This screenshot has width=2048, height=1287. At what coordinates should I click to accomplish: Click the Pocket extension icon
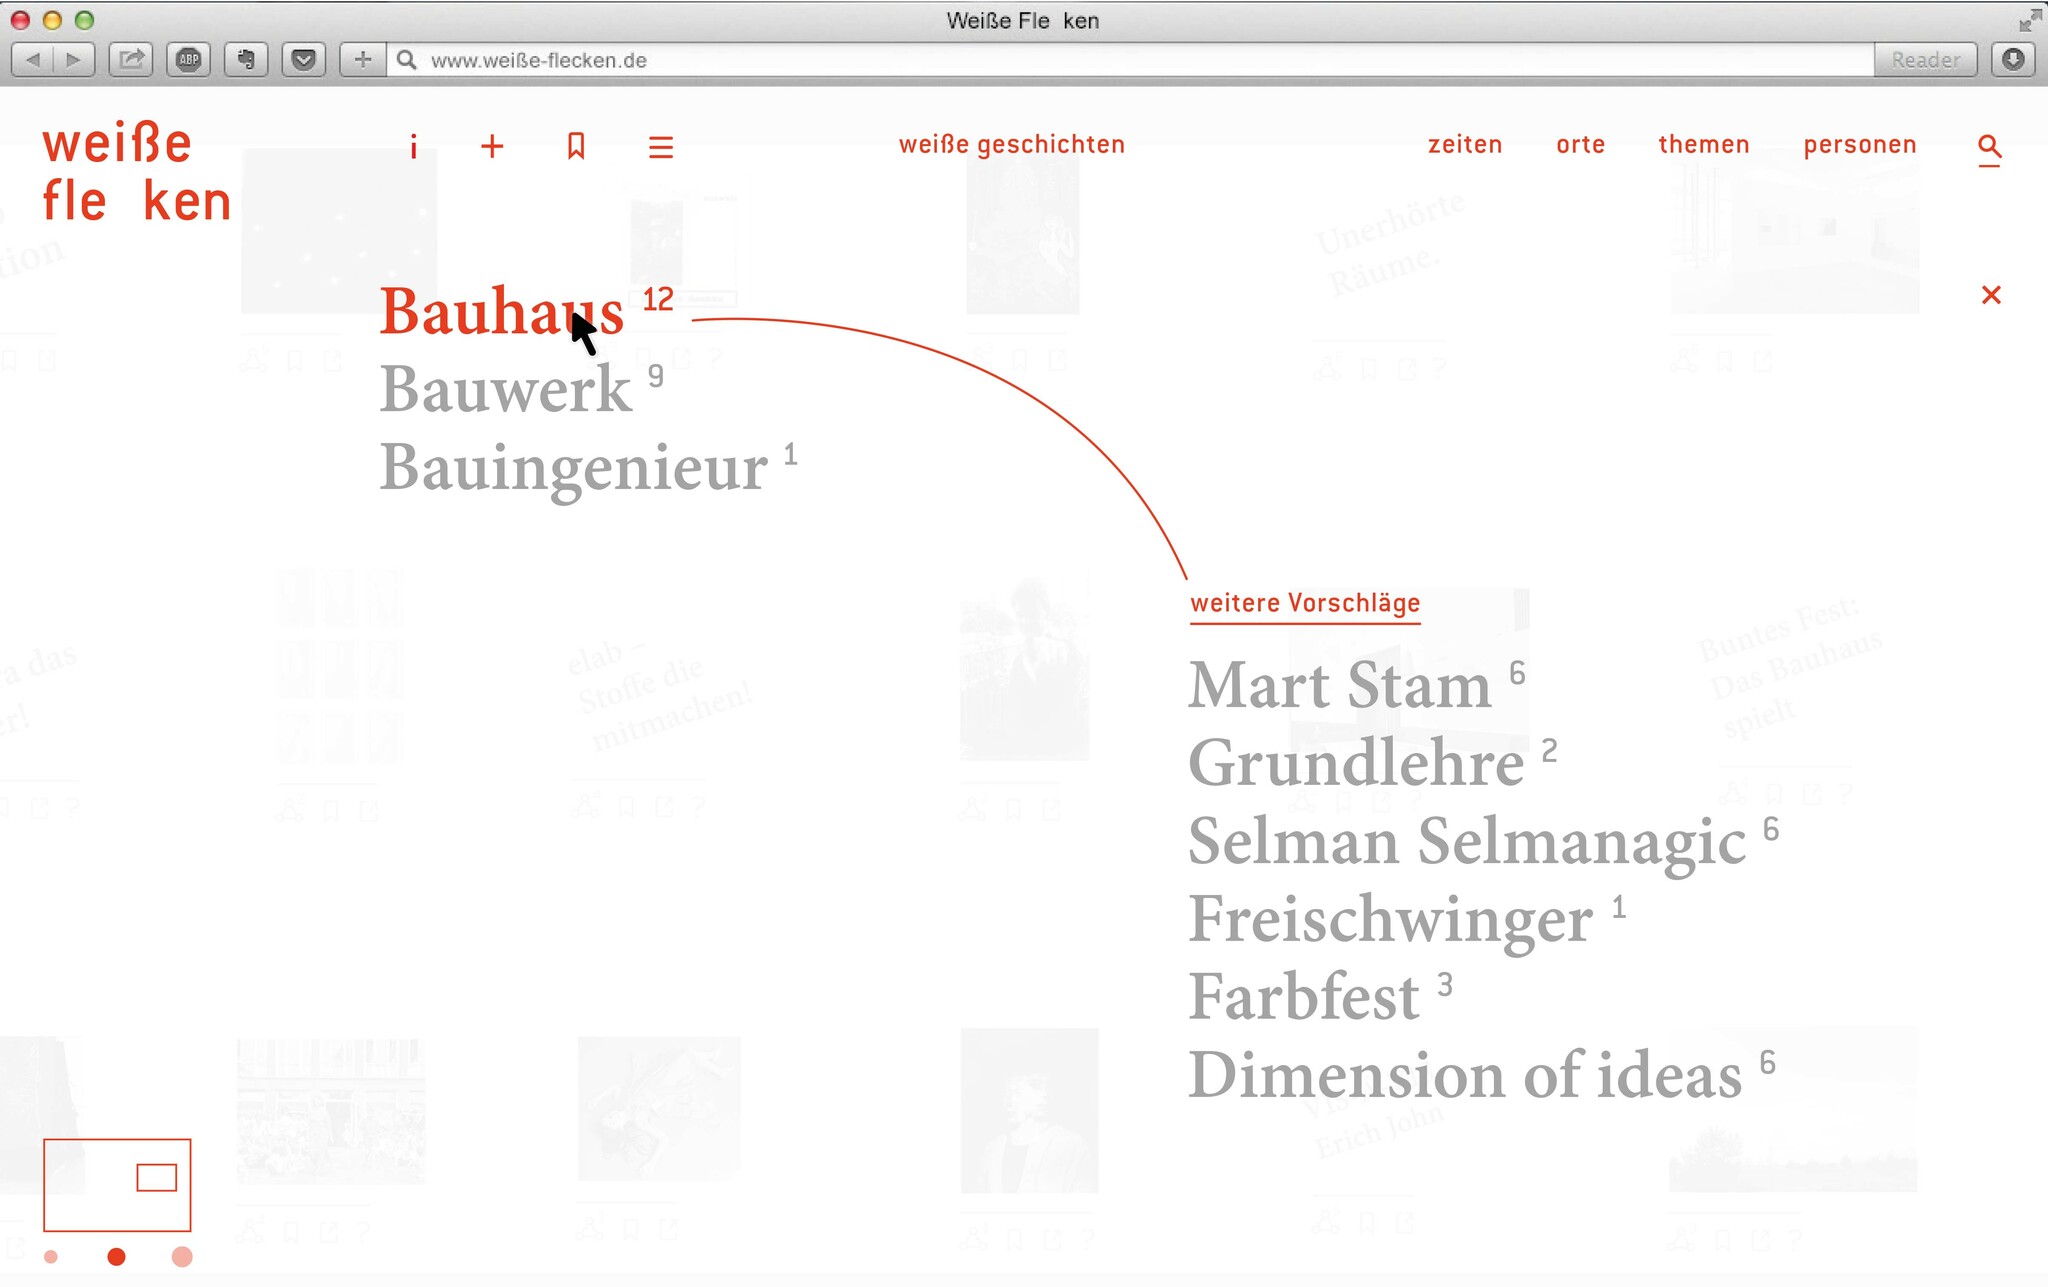(304, 60)
